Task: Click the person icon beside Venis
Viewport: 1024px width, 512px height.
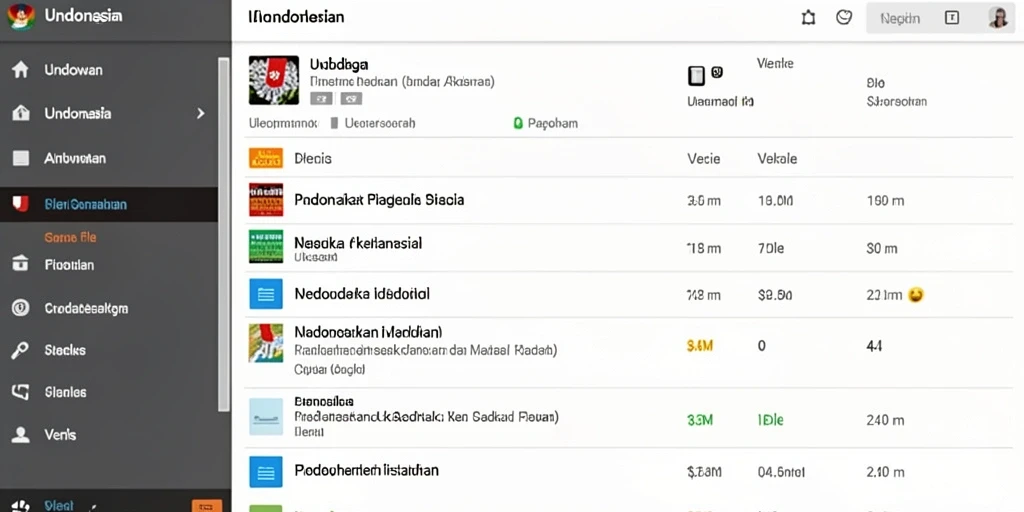Action: click(x=20, y=435)
